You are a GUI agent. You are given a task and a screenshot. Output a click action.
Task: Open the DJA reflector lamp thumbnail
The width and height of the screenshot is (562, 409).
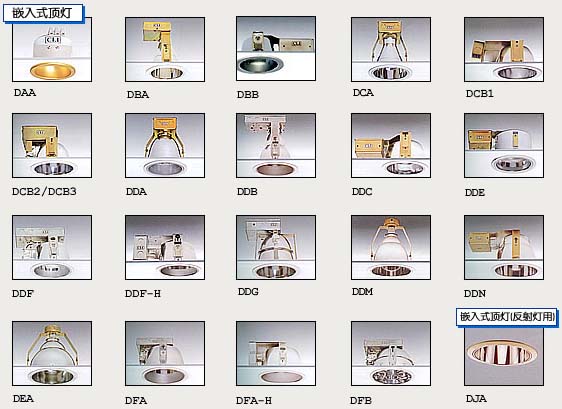(x=504, y=356)
